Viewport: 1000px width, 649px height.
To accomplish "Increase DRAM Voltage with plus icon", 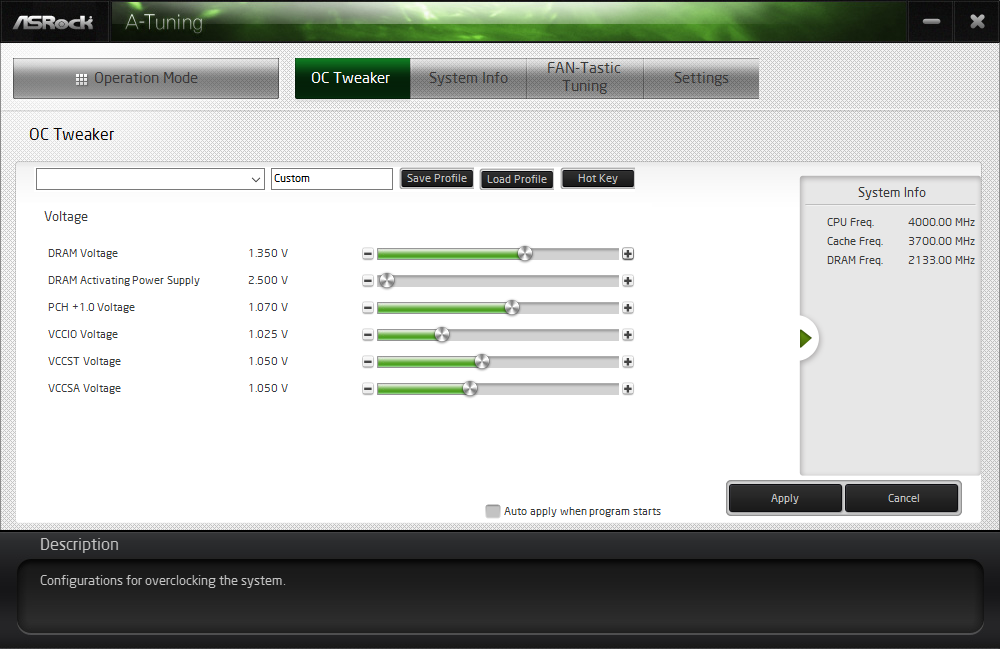I will (628, 254).
